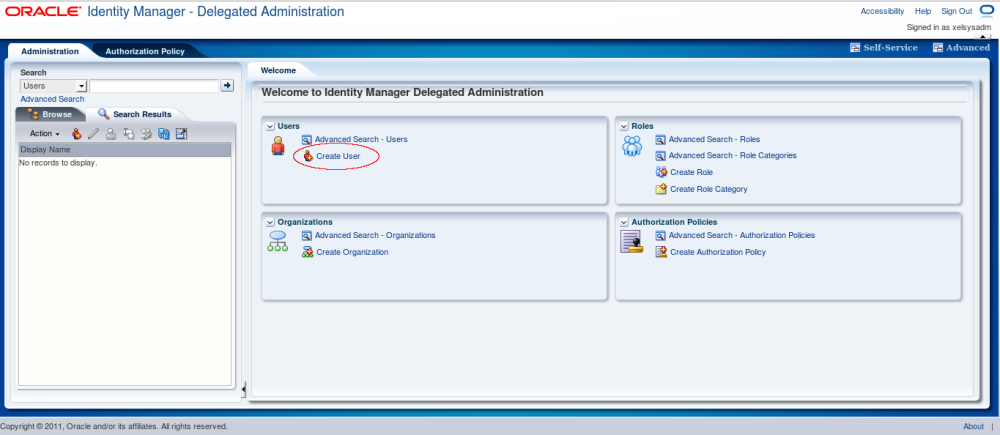1000x435 pixels.
Task: Click the blue refresh icon in the toolbar
Action: coord(163,134)
